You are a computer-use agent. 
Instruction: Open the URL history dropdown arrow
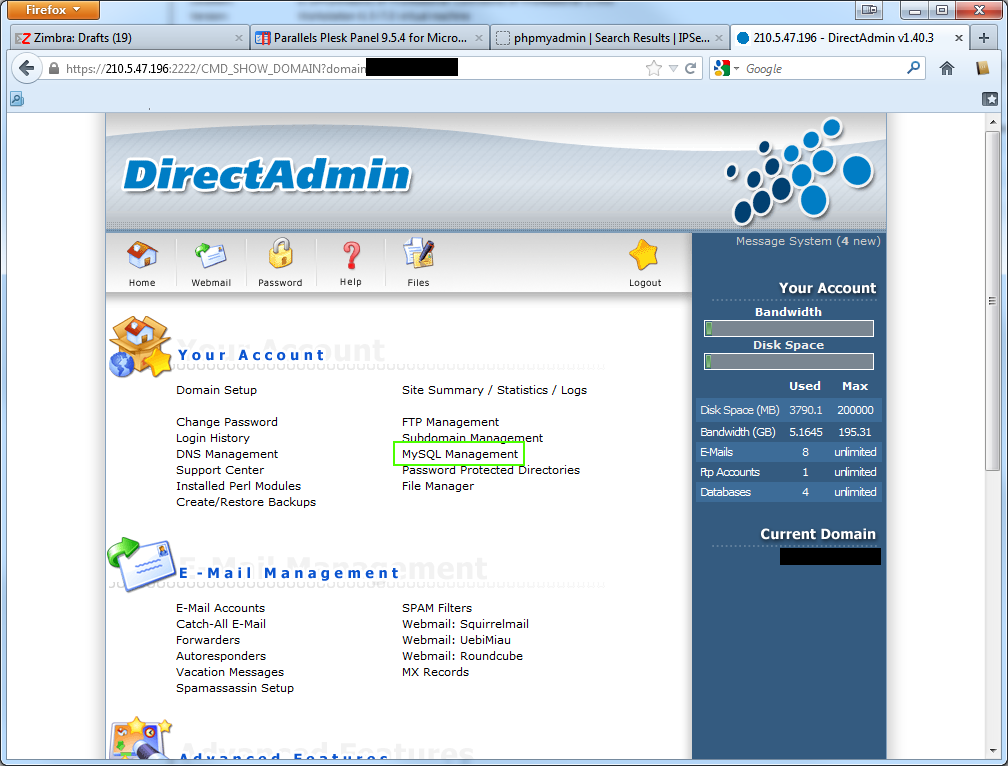pos(673,68)
